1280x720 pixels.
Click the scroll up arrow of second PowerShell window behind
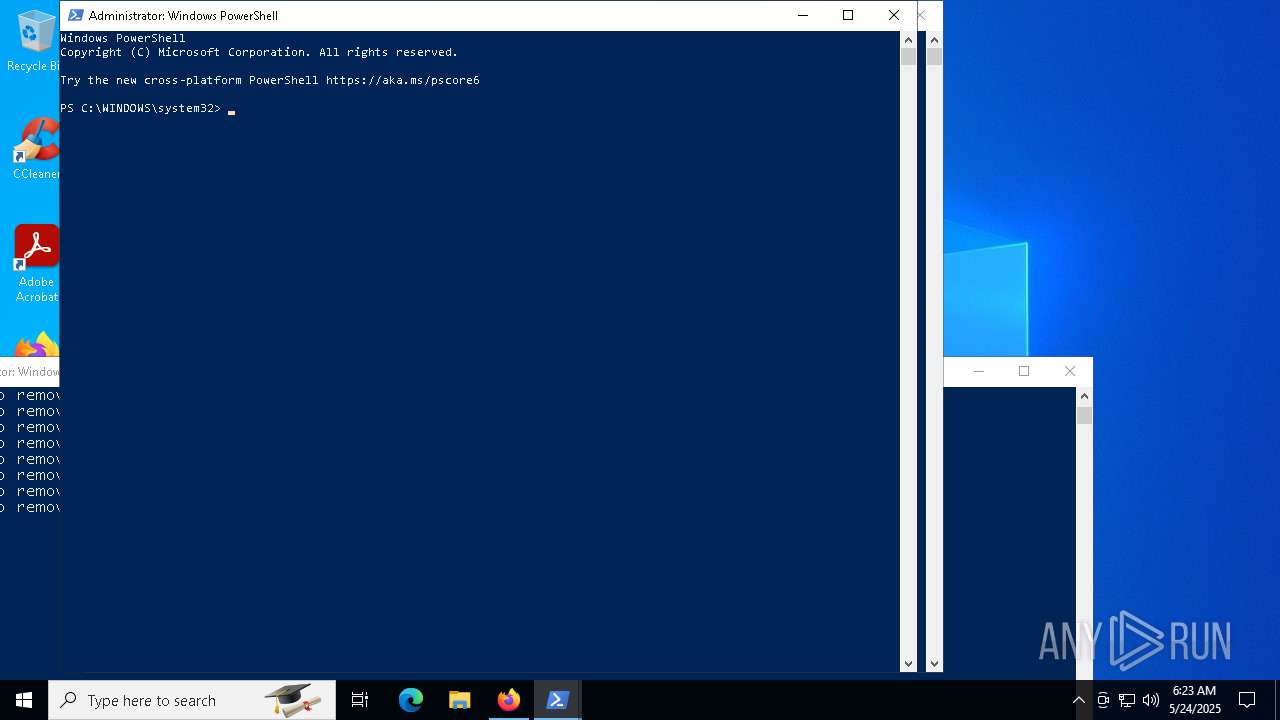click(x=934, y=40)
